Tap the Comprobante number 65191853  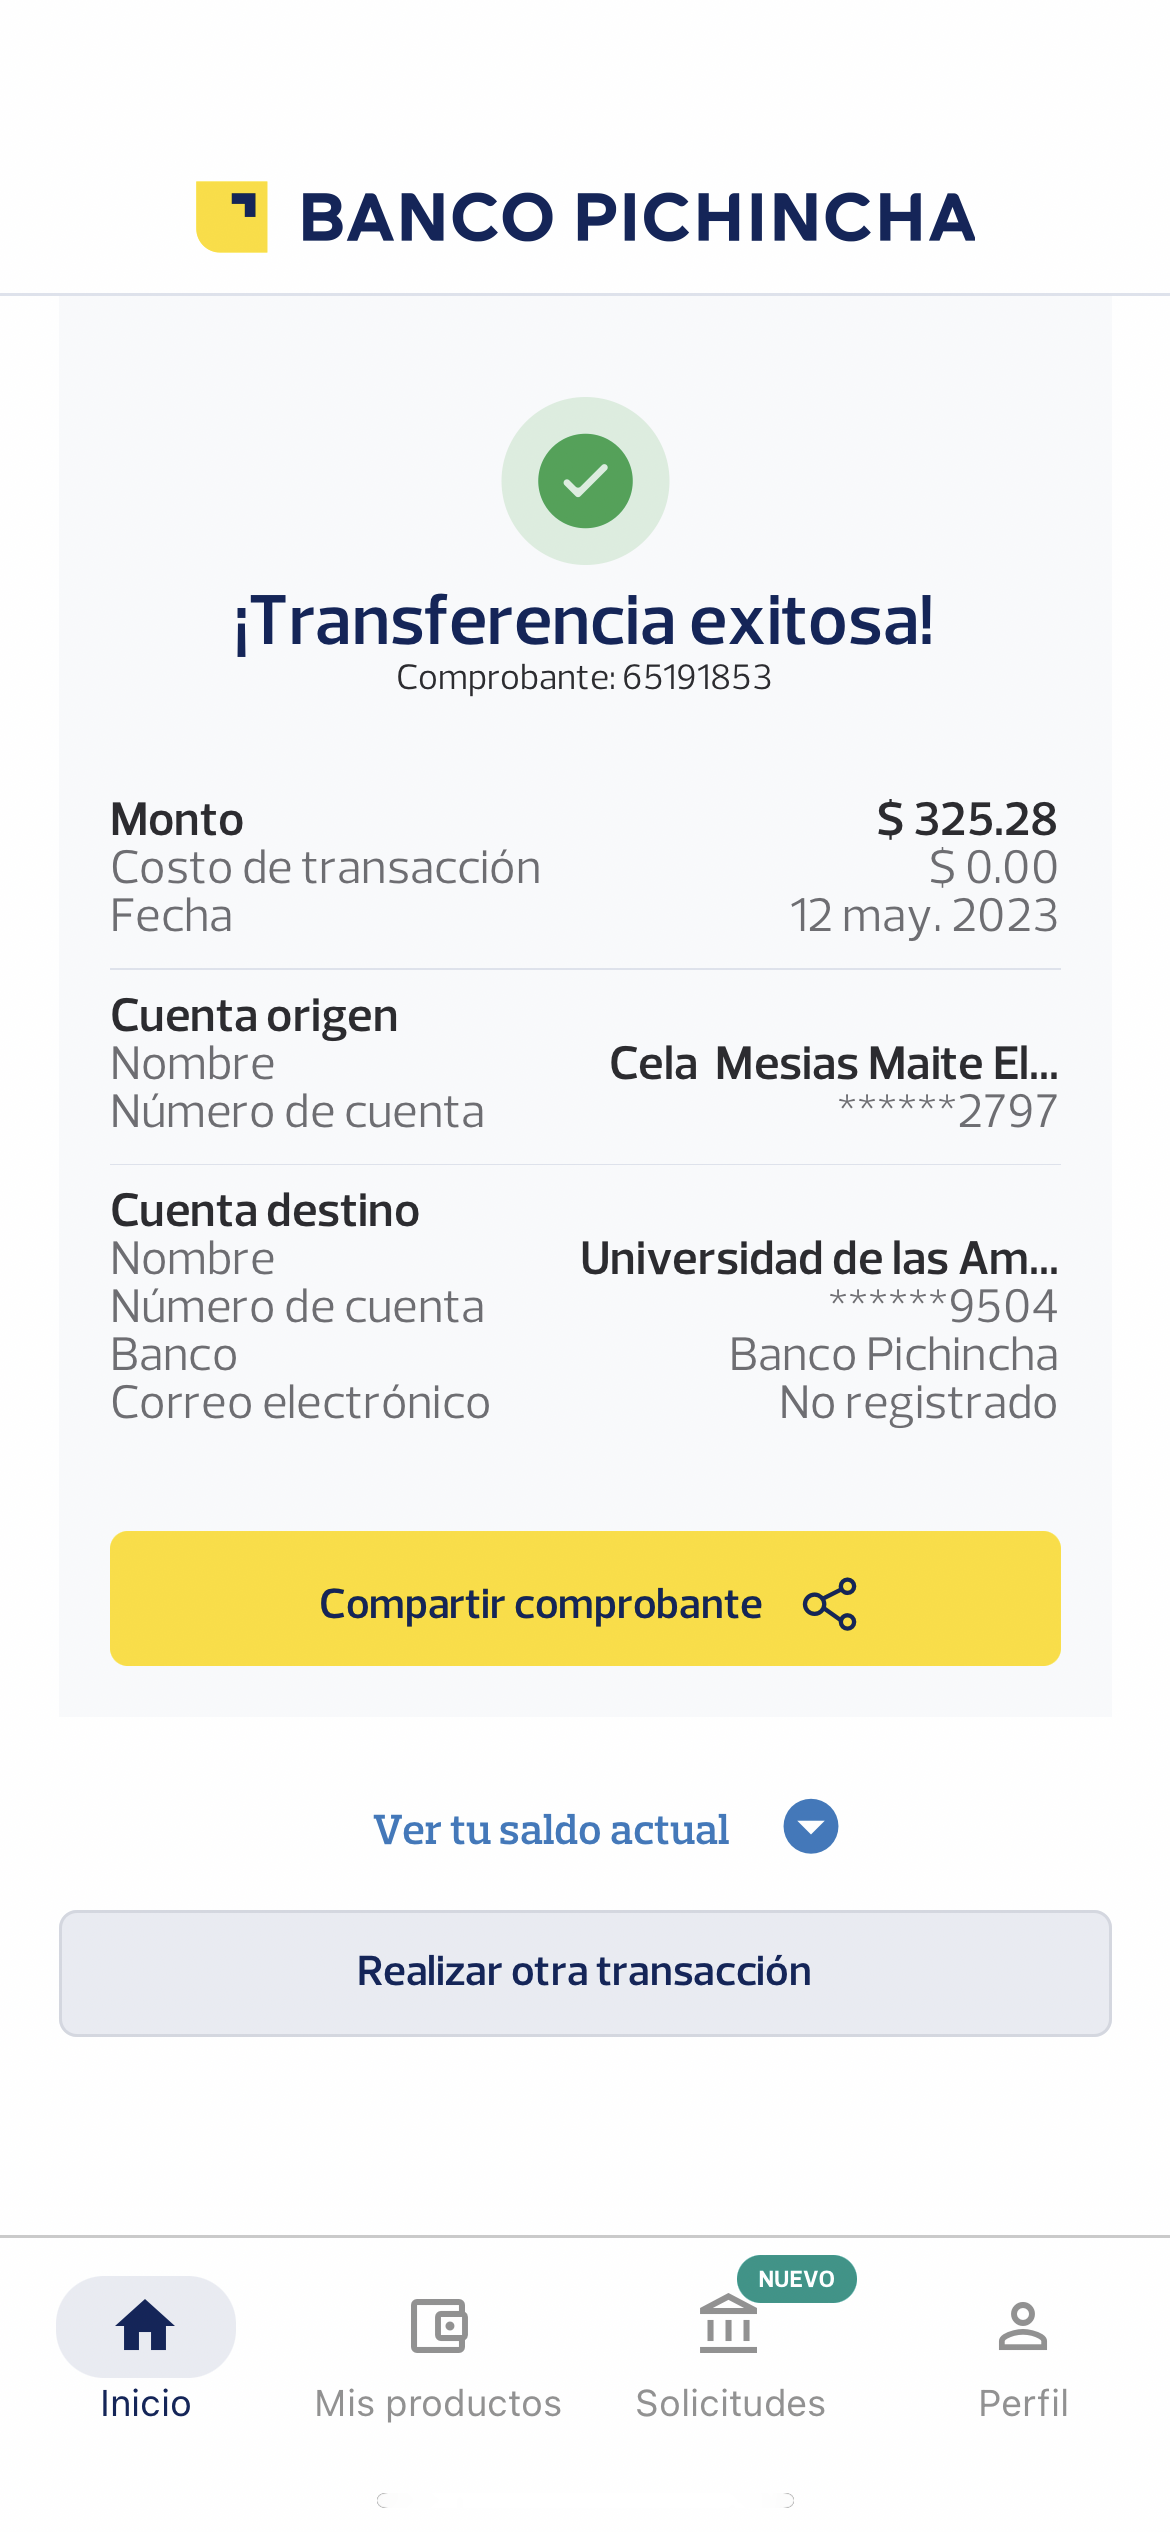pos(696,678)
